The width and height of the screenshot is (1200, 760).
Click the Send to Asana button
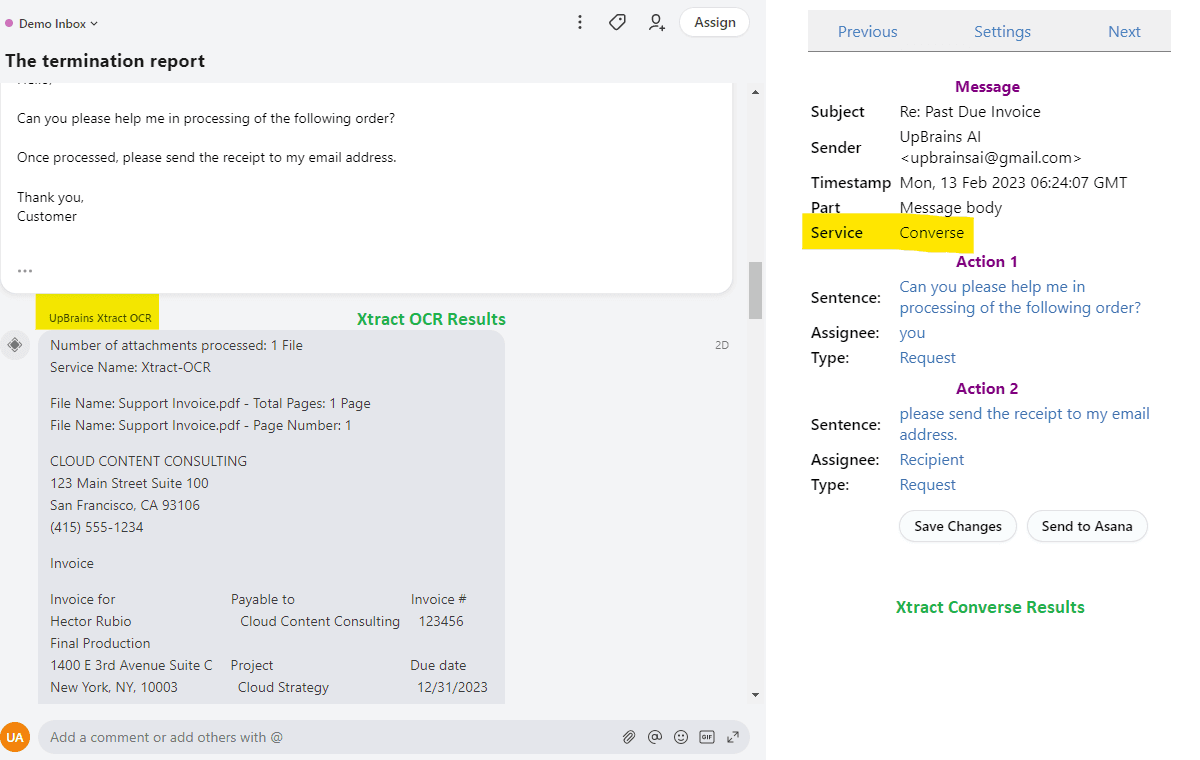point(1087,526)
